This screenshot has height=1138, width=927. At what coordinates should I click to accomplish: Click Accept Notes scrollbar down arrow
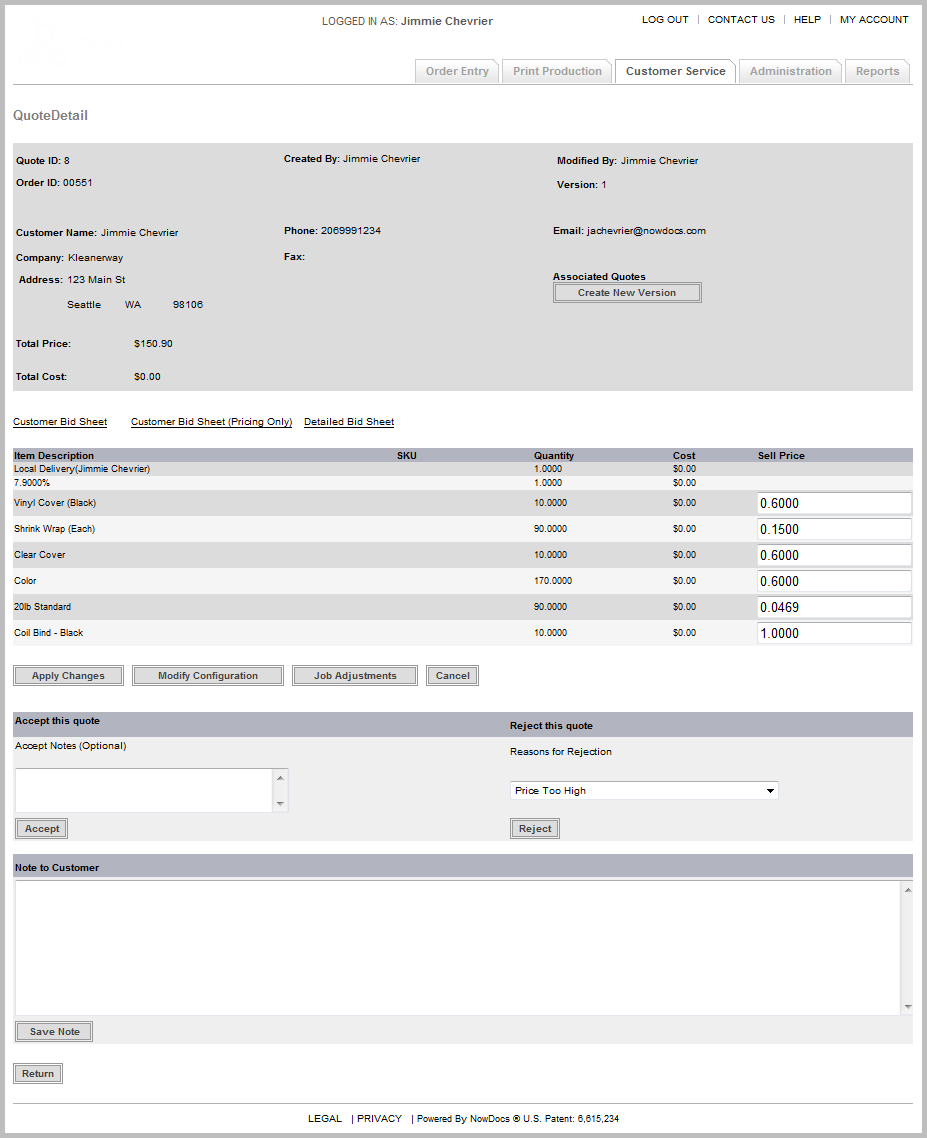tap(280, 803)
